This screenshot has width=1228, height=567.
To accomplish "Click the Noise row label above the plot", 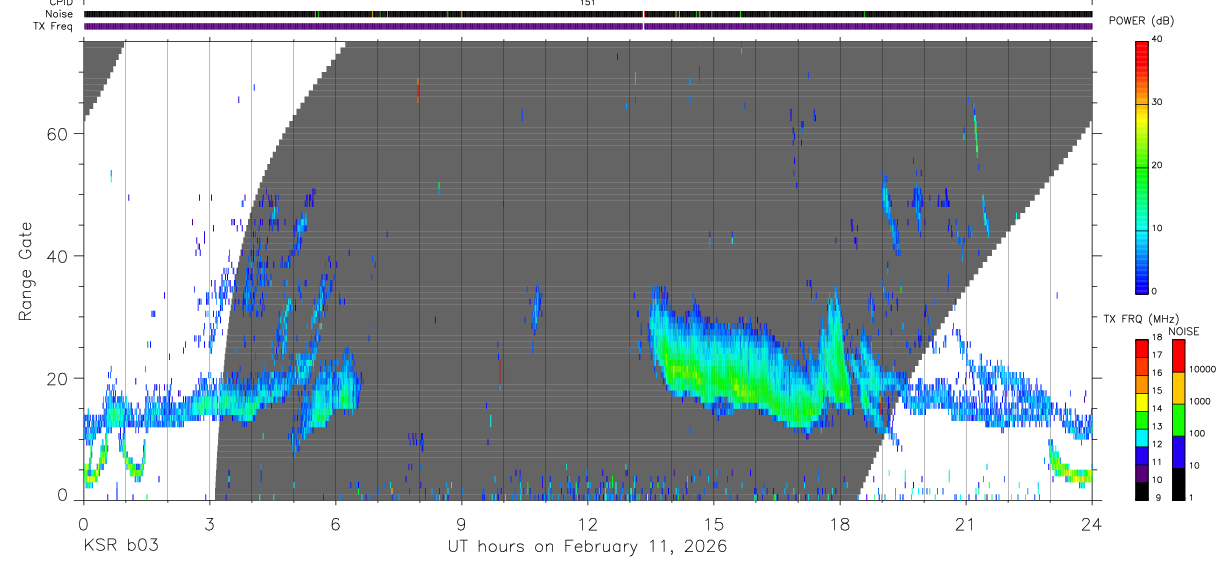I will [60, 14].
